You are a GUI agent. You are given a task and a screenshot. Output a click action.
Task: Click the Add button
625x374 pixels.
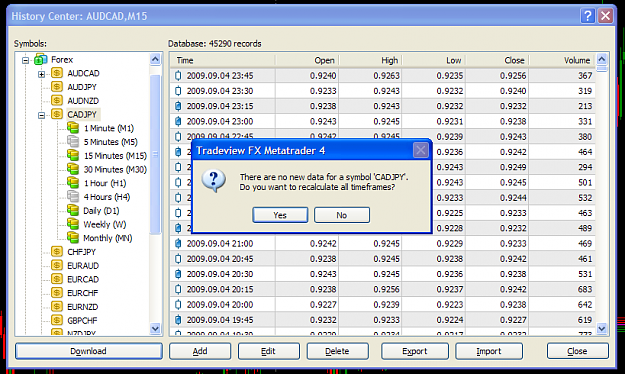tap(200, 351)
